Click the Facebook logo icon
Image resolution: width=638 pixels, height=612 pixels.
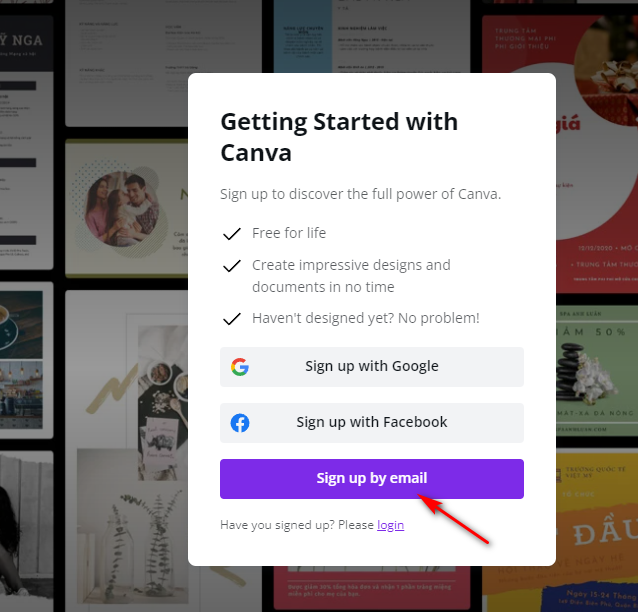coord(240,423)
